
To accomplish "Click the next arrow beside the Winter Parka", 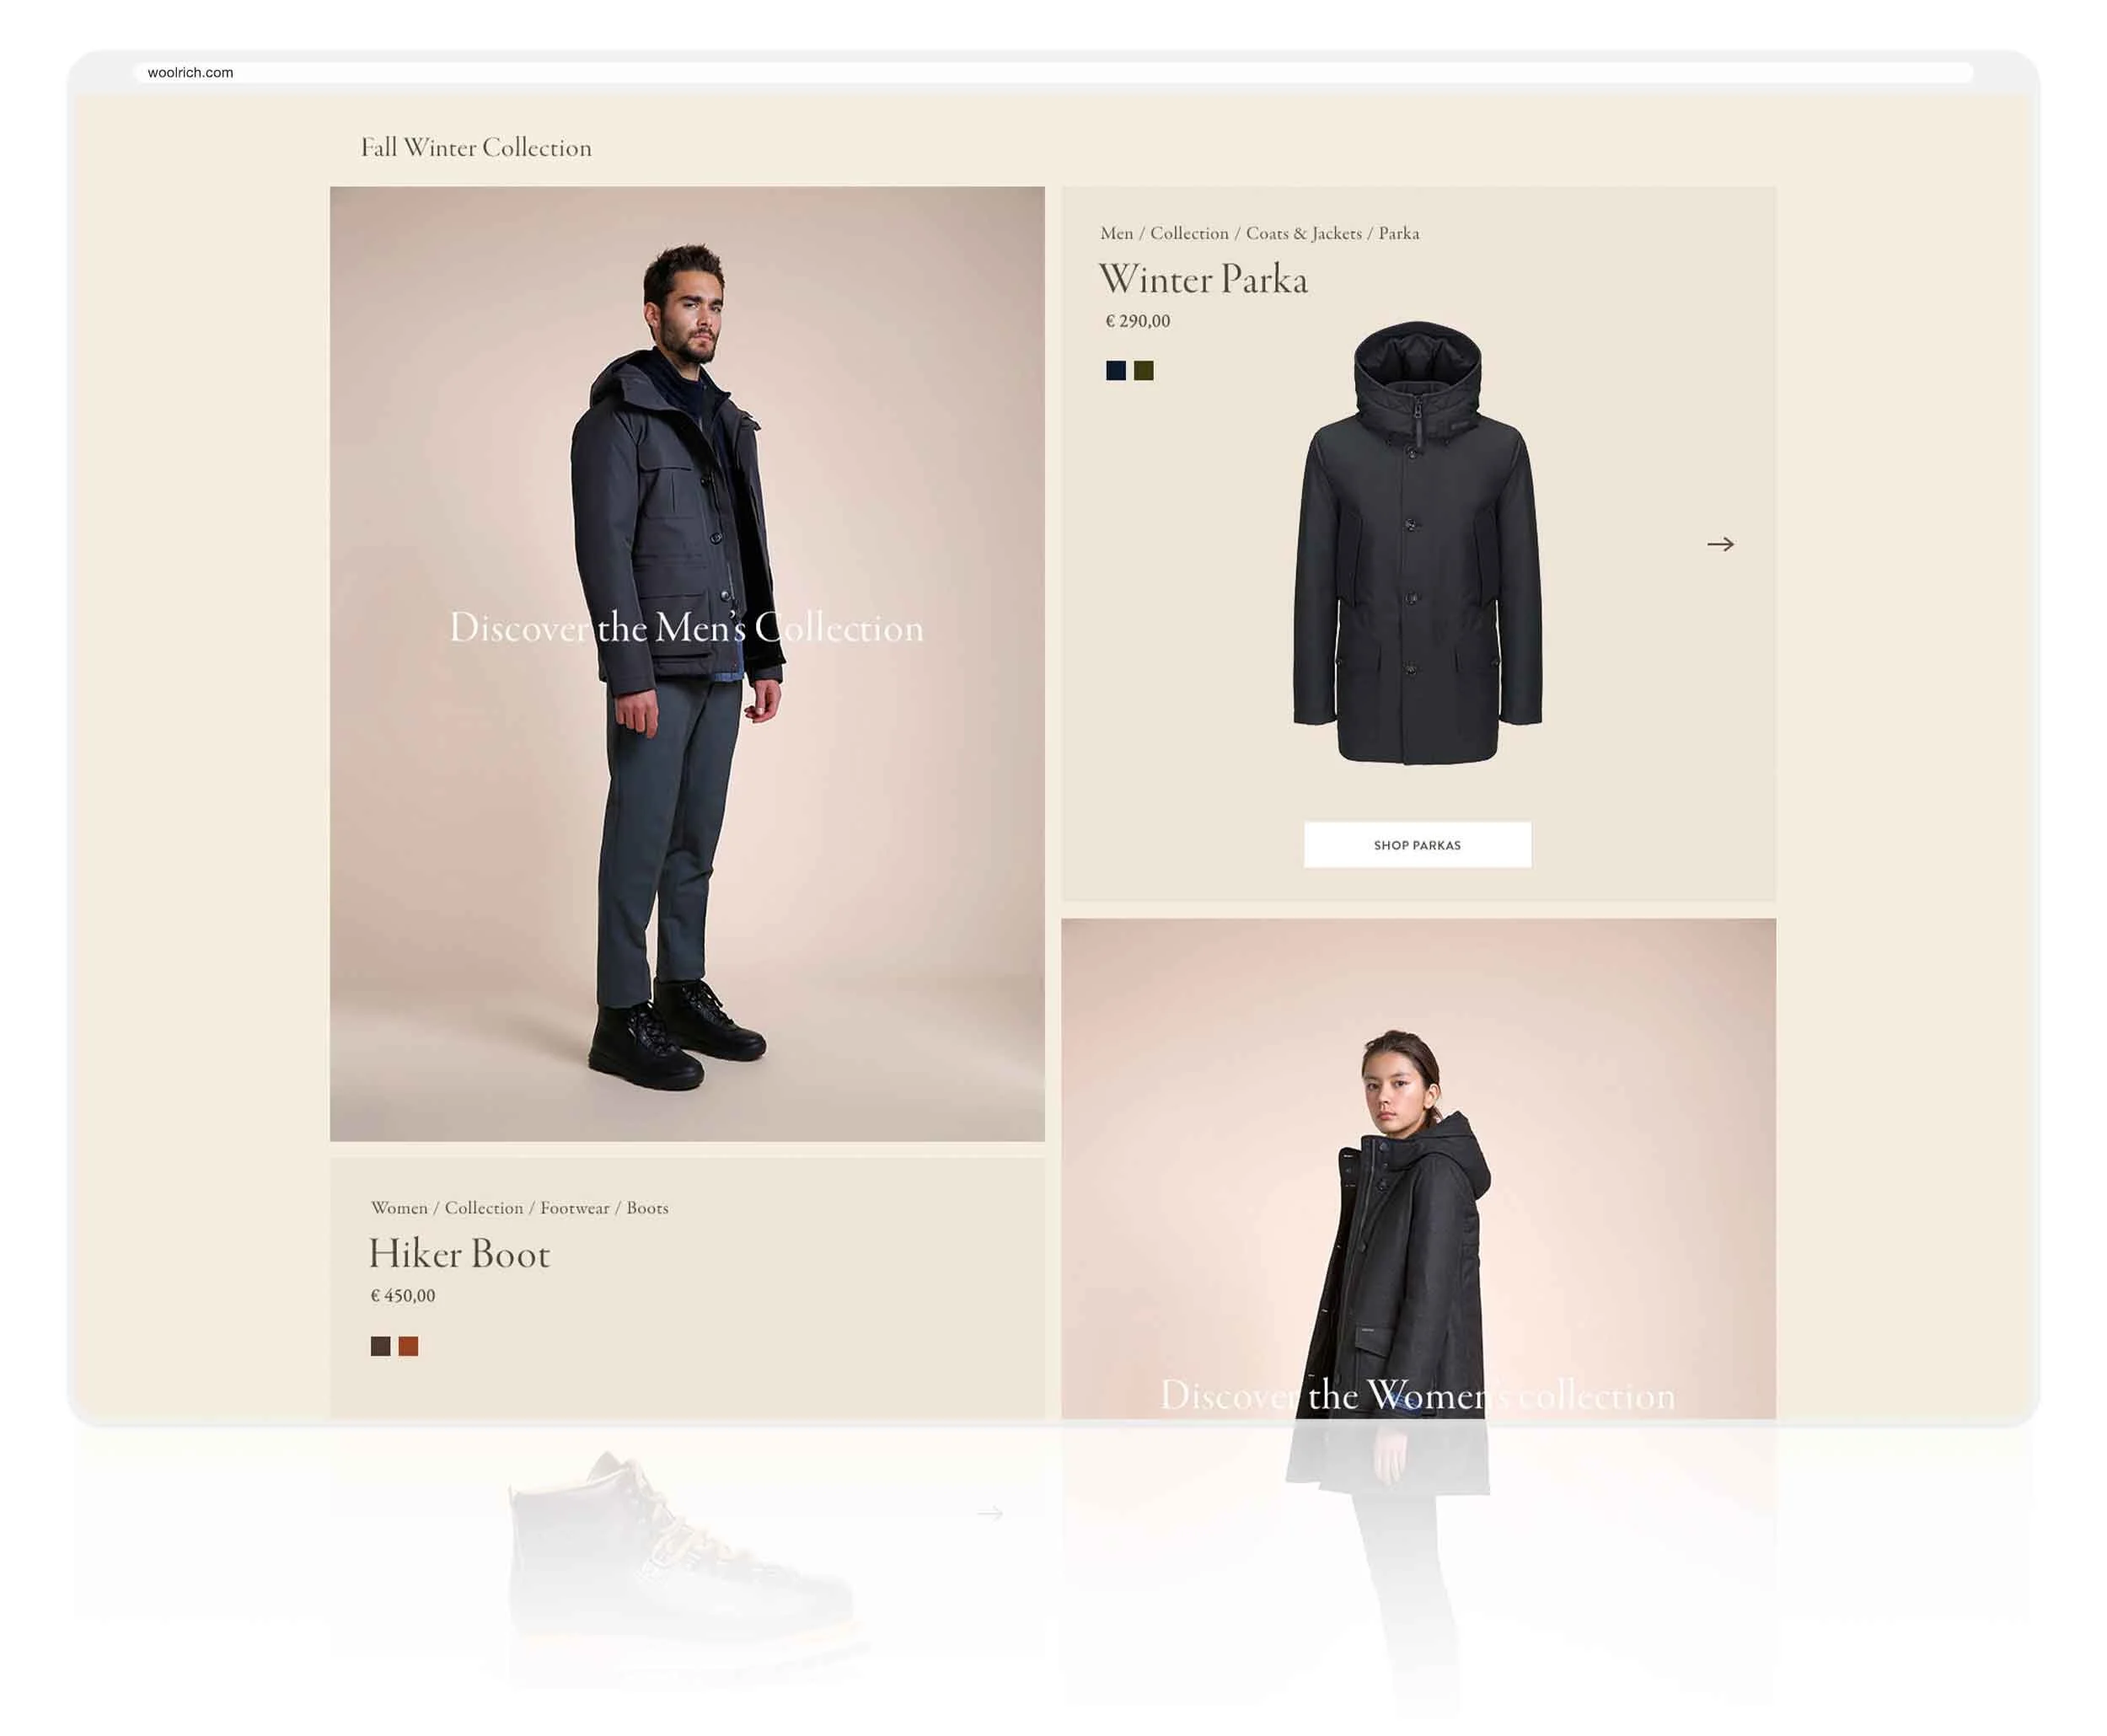I will tap(1719, 544).
